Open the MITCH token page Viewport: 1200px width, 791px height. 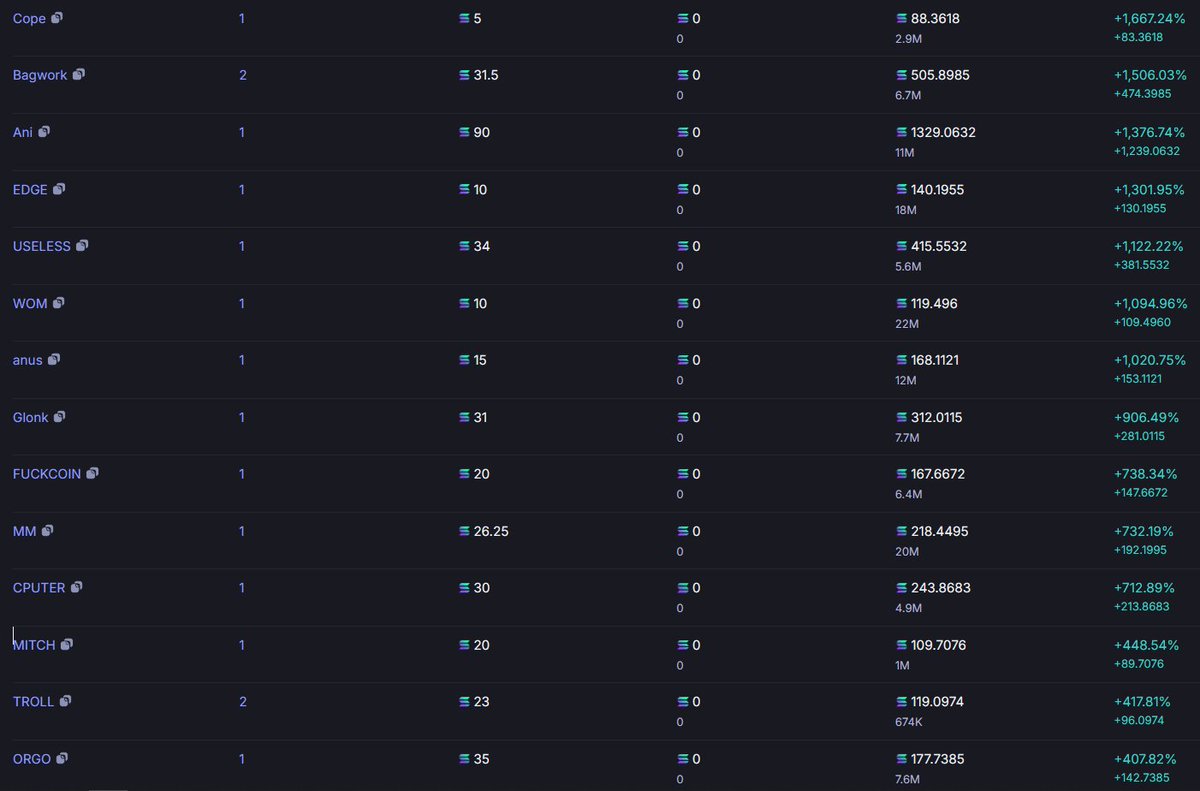pos(34,645)
